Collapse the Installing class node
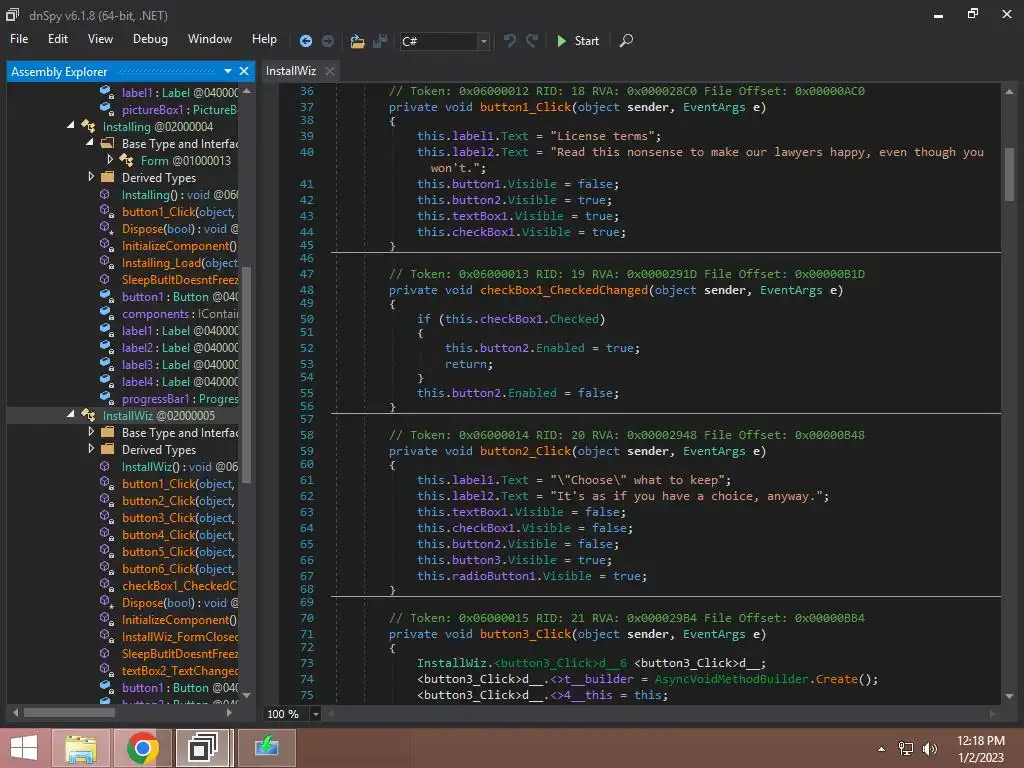 pos(72,126)
